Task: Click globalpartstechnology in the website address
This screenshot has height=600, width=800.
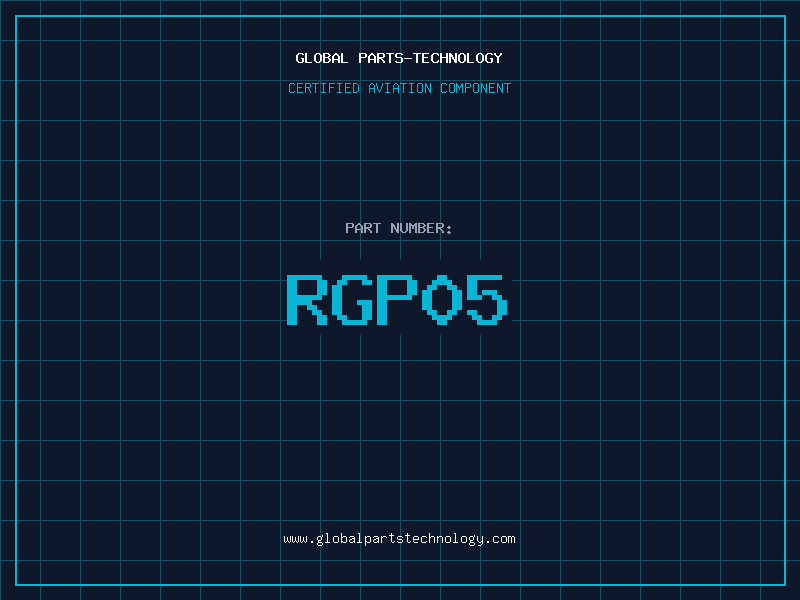Action: [x=399, y=539]
